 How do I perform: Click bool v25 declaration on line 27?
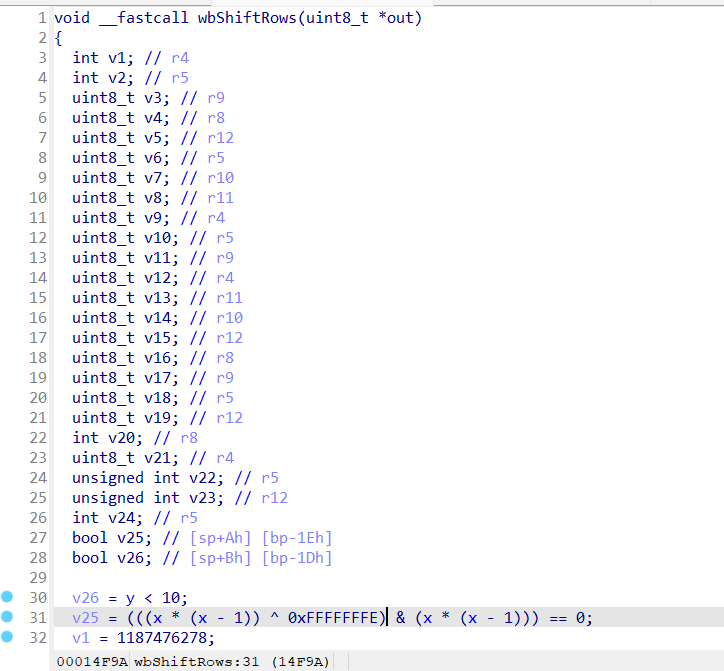pyautogui.click(x=111, y=538)
